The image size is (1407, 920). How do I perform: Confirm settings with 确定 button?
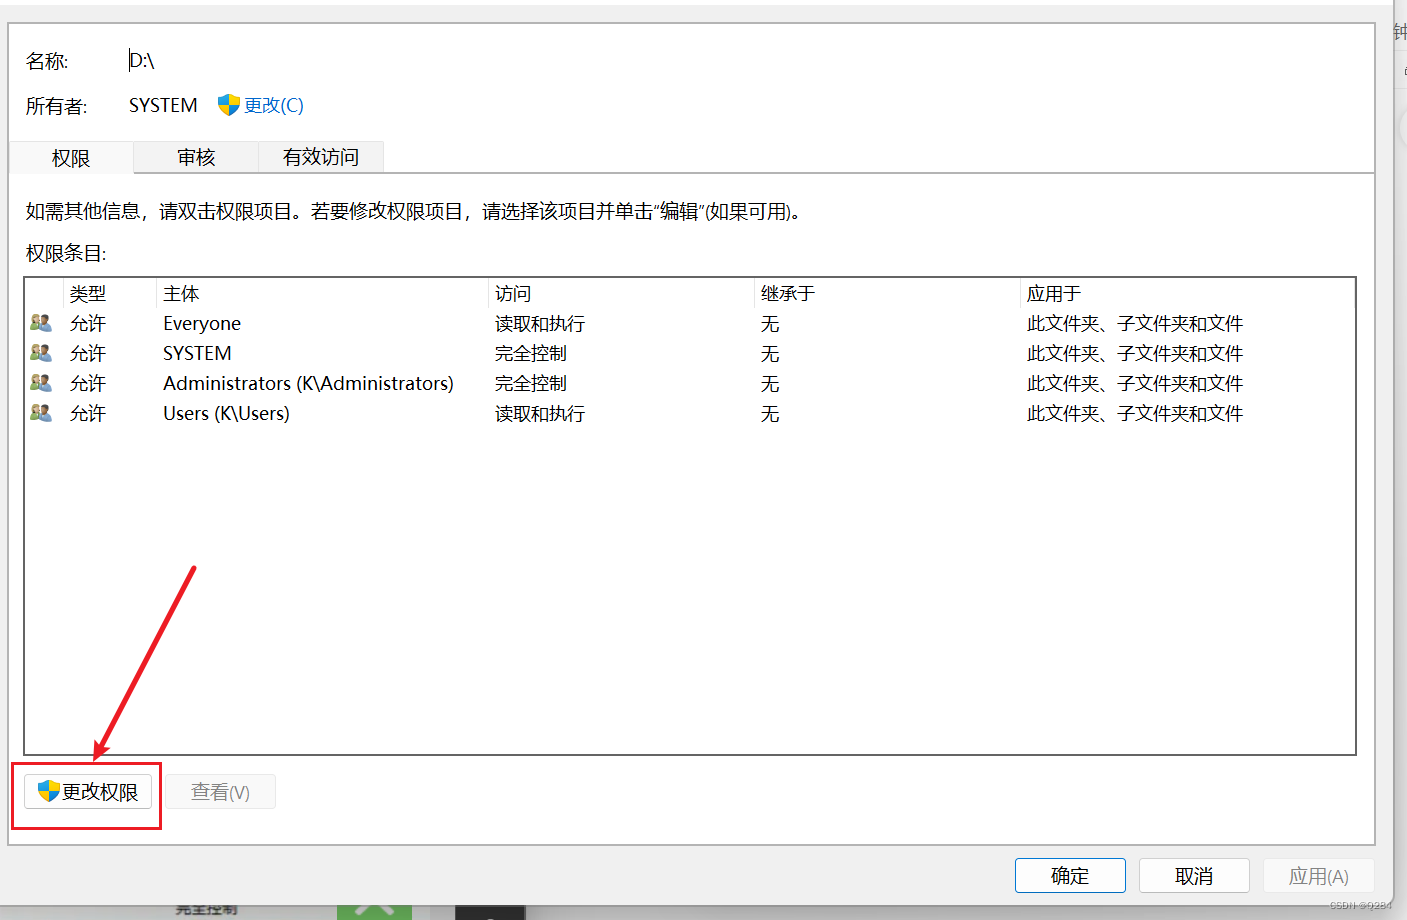(x=1069, y=875)
